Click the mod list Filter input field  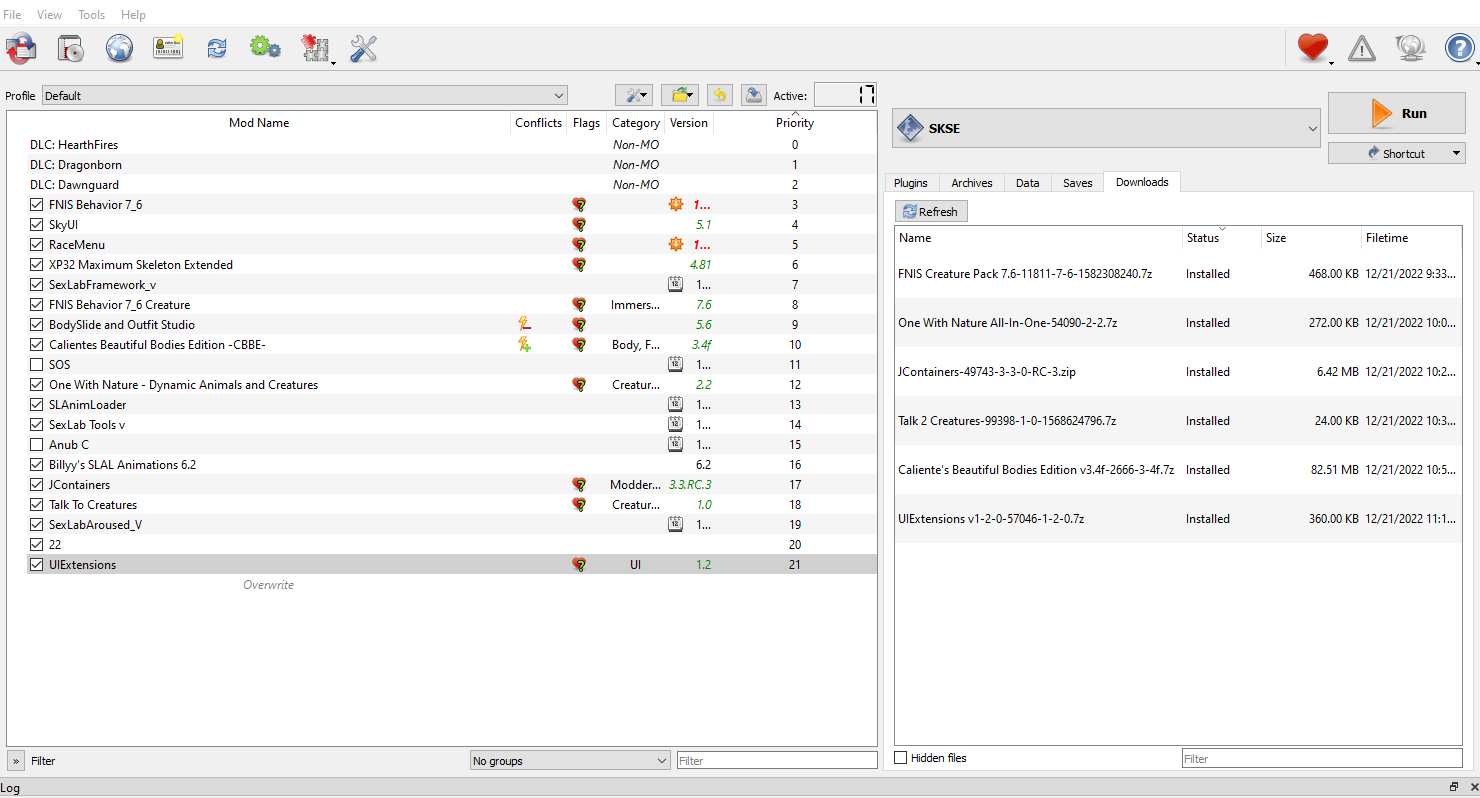click(777, 761)
